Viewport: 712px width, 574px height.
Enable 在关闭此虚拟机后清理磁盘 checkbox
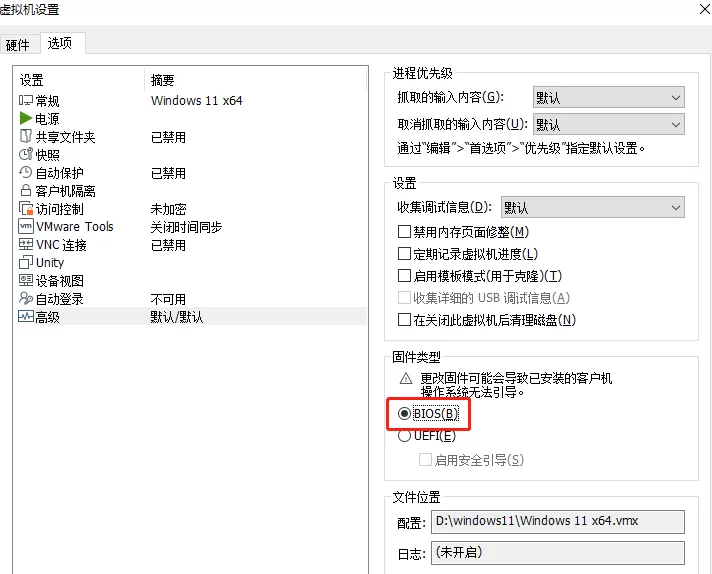tap(404, 320)
